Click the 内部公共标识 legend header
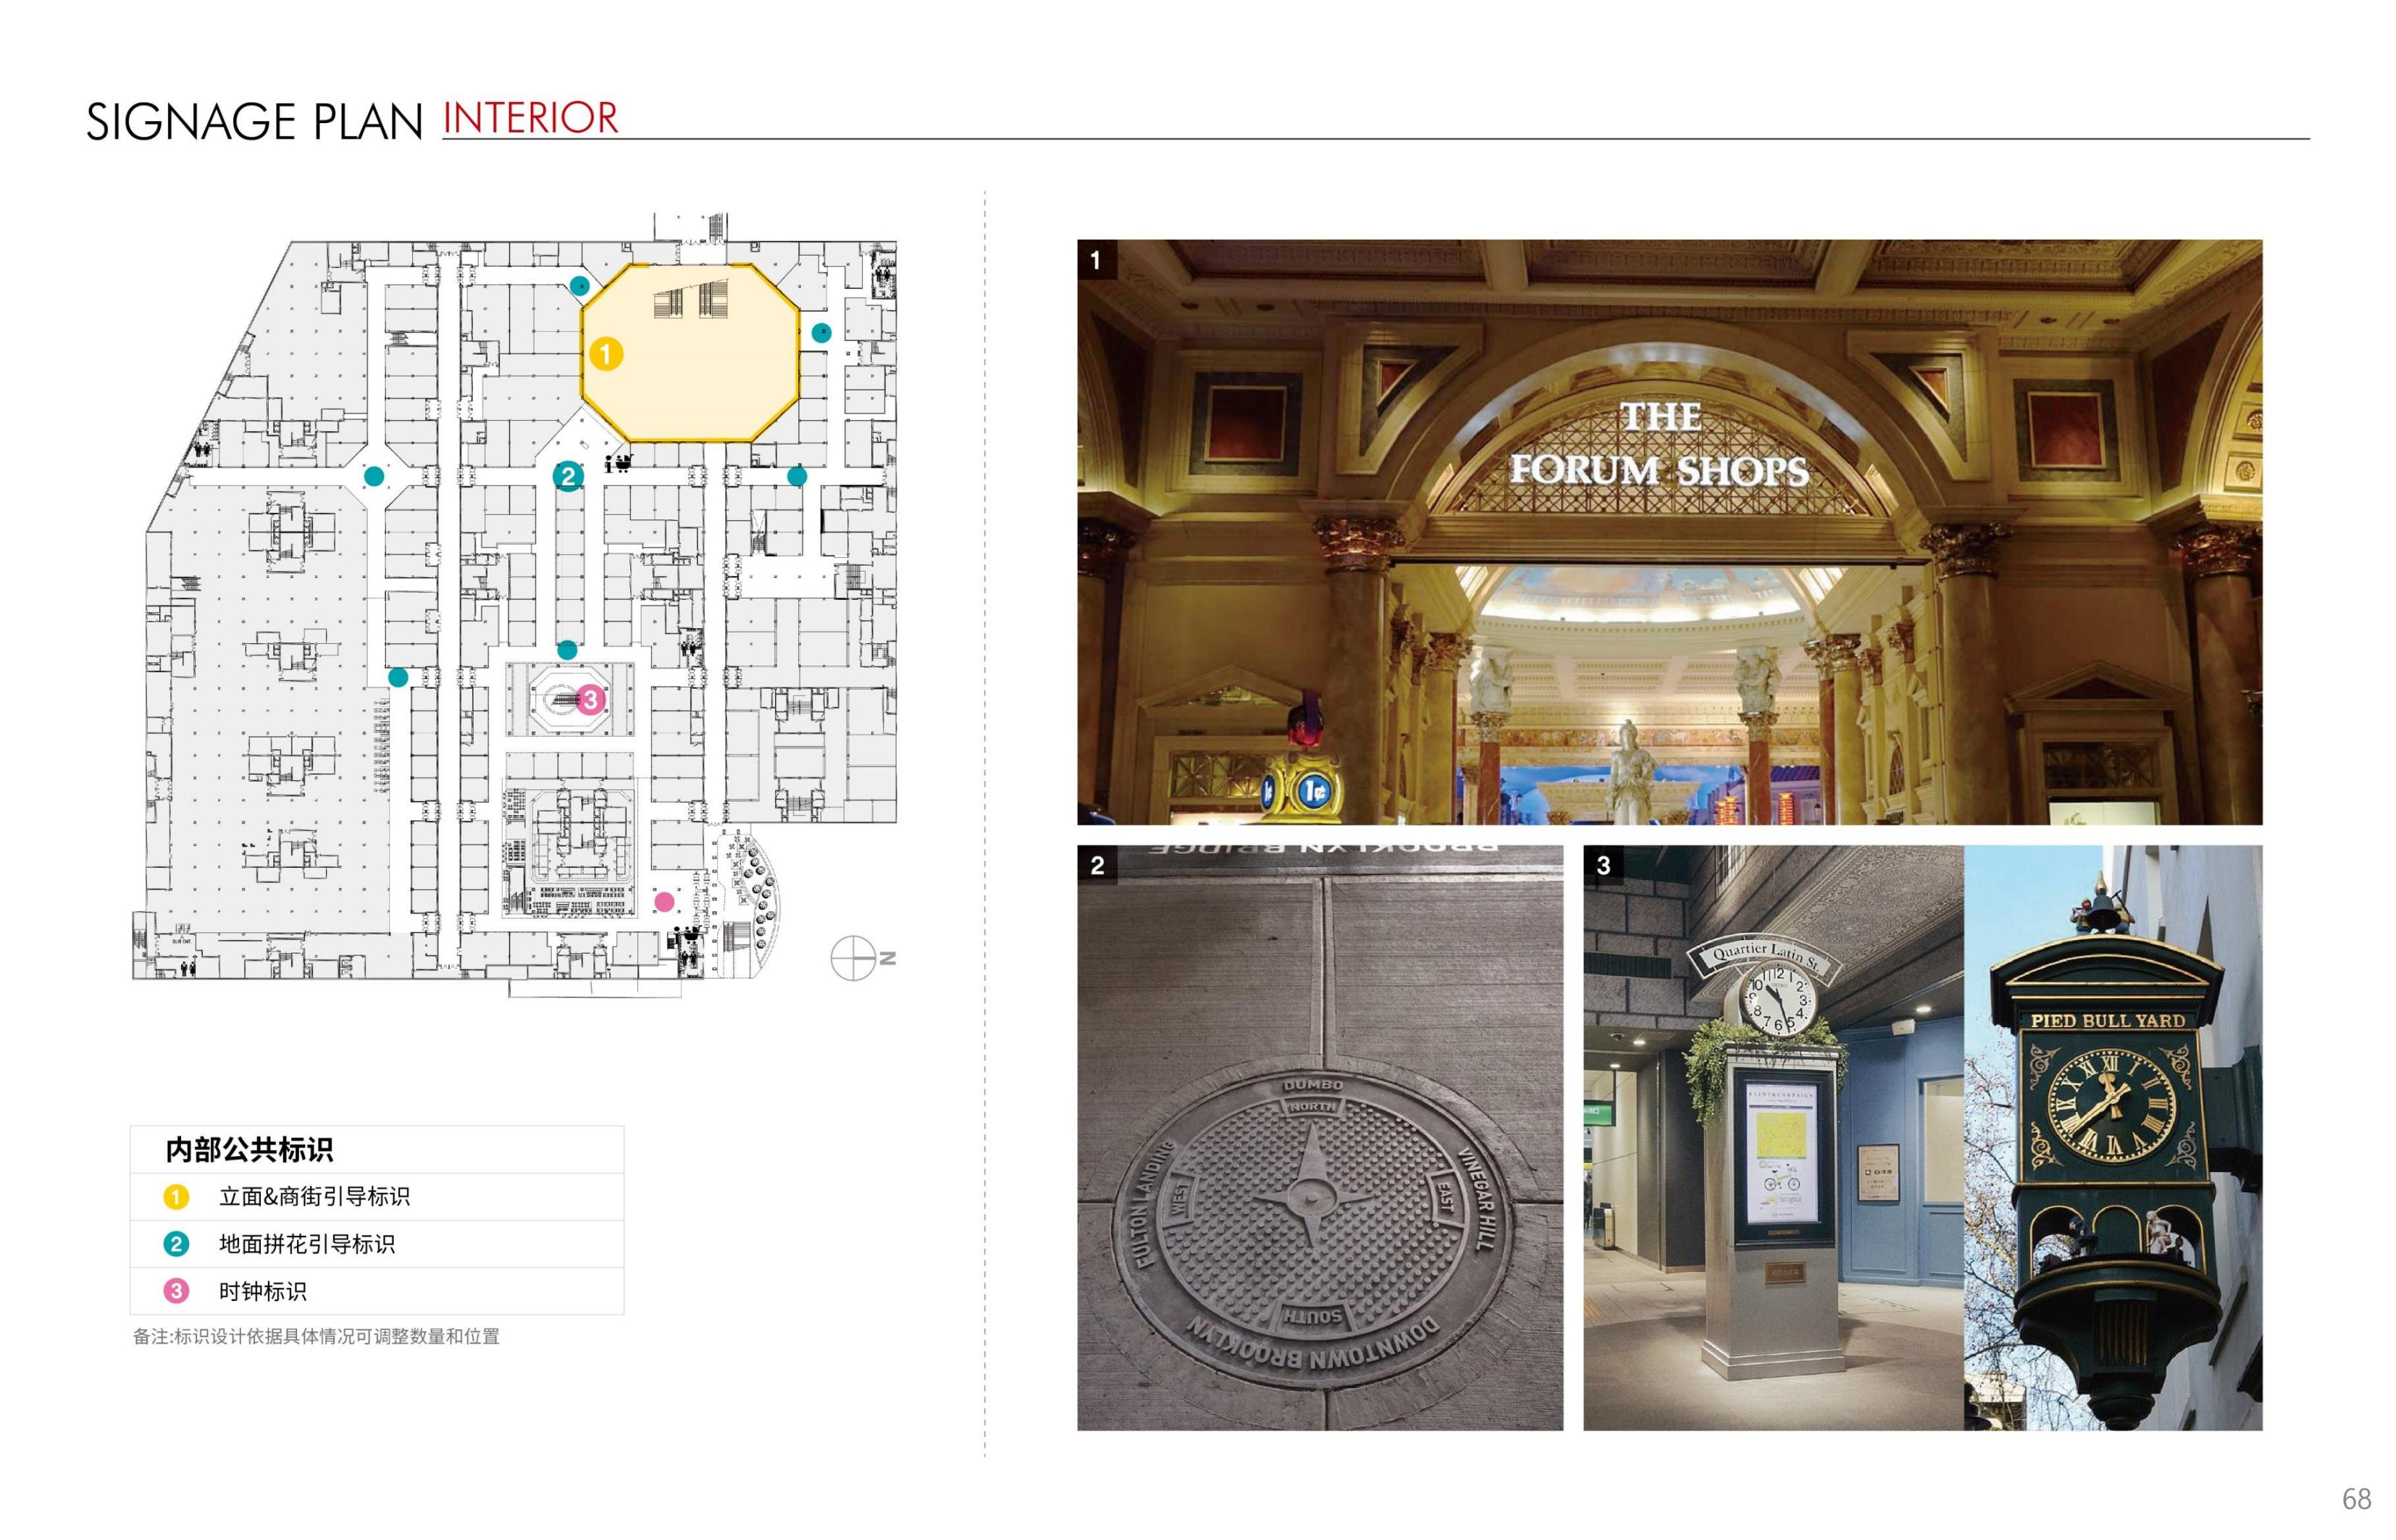Screen dimensions: 2396x1540 click(x=249, y=1150)
